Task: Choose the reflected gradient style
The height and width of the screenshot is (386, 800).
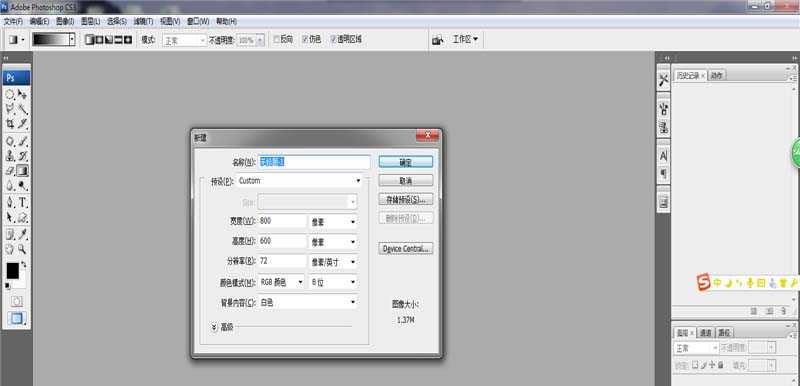Action: [118, 40]
